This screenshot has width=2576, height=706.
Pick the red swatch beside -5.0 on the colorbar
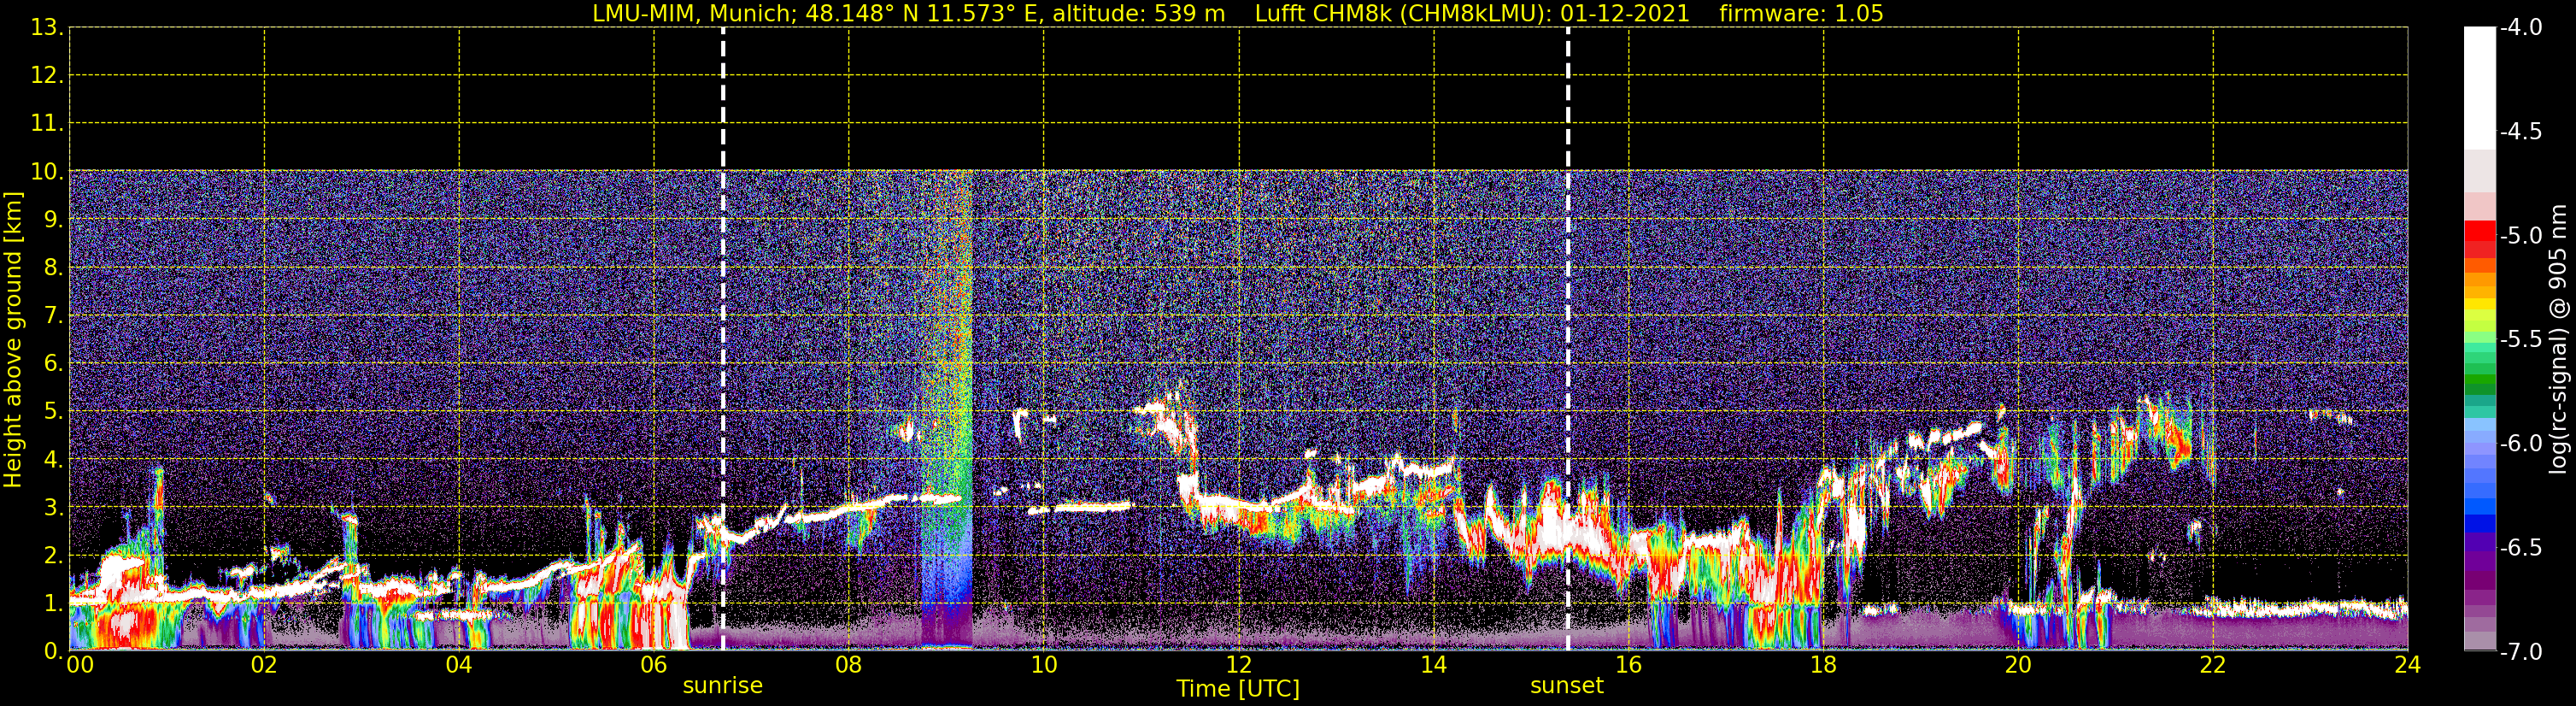point(2479,232)
